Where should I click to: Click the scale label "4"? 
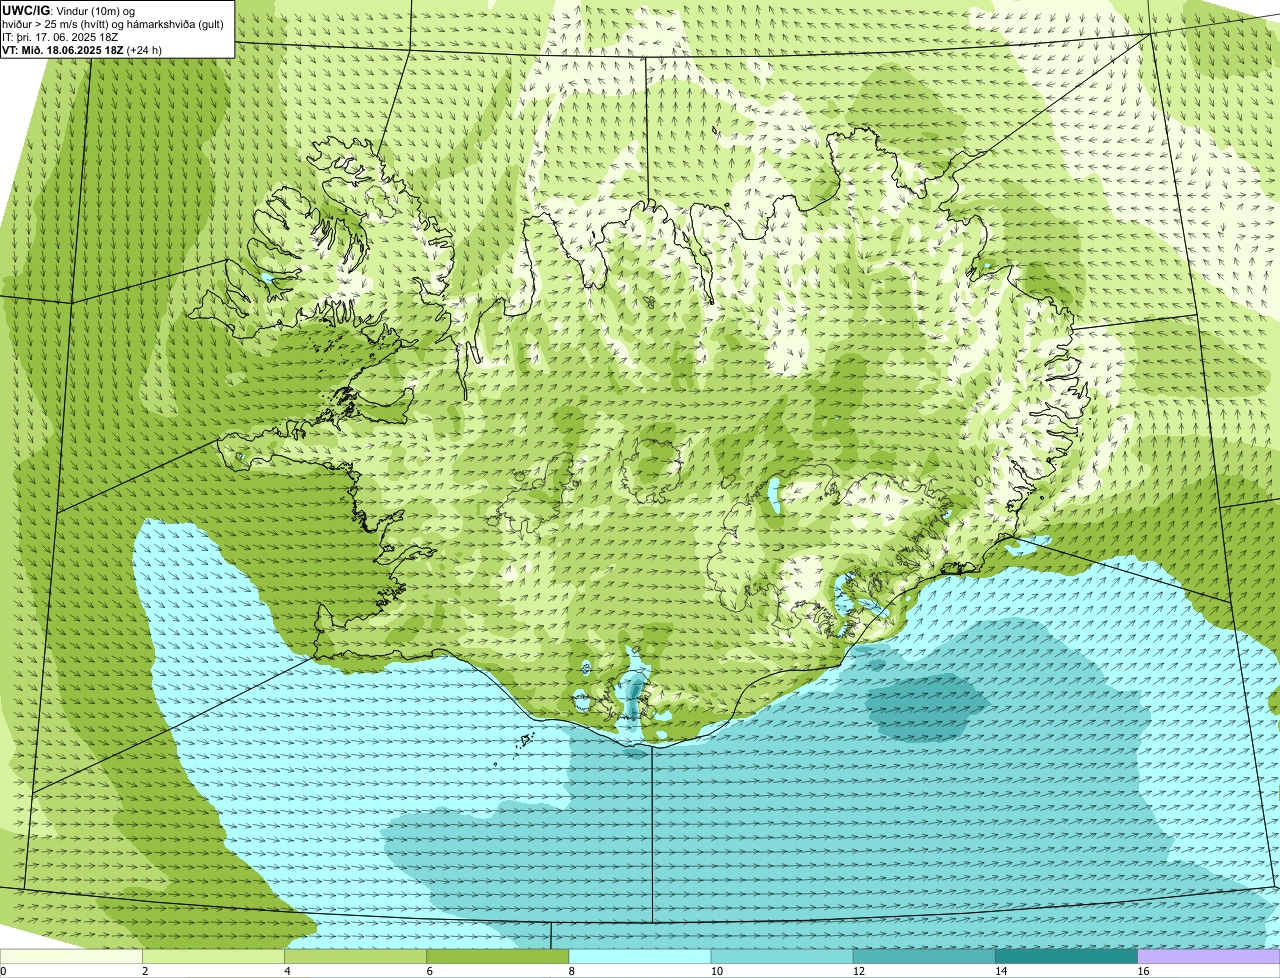tap(288, 971)
